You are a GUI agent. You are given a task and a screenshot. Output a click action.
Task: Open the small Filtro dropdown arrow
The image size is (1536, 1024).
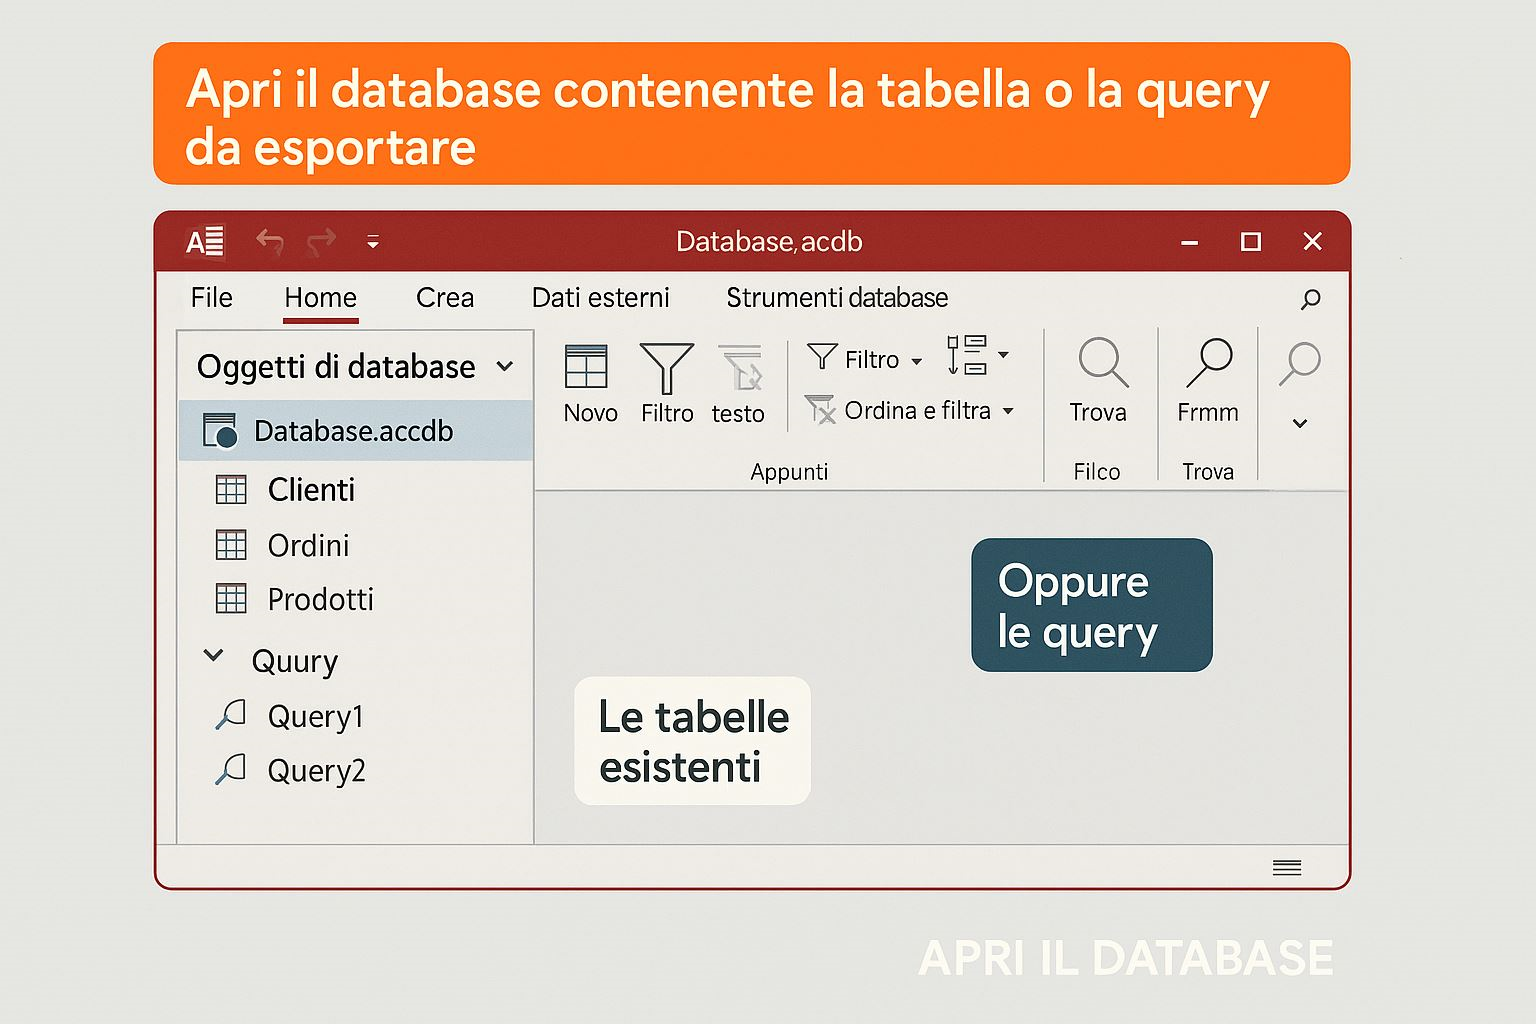coord(916,361)
